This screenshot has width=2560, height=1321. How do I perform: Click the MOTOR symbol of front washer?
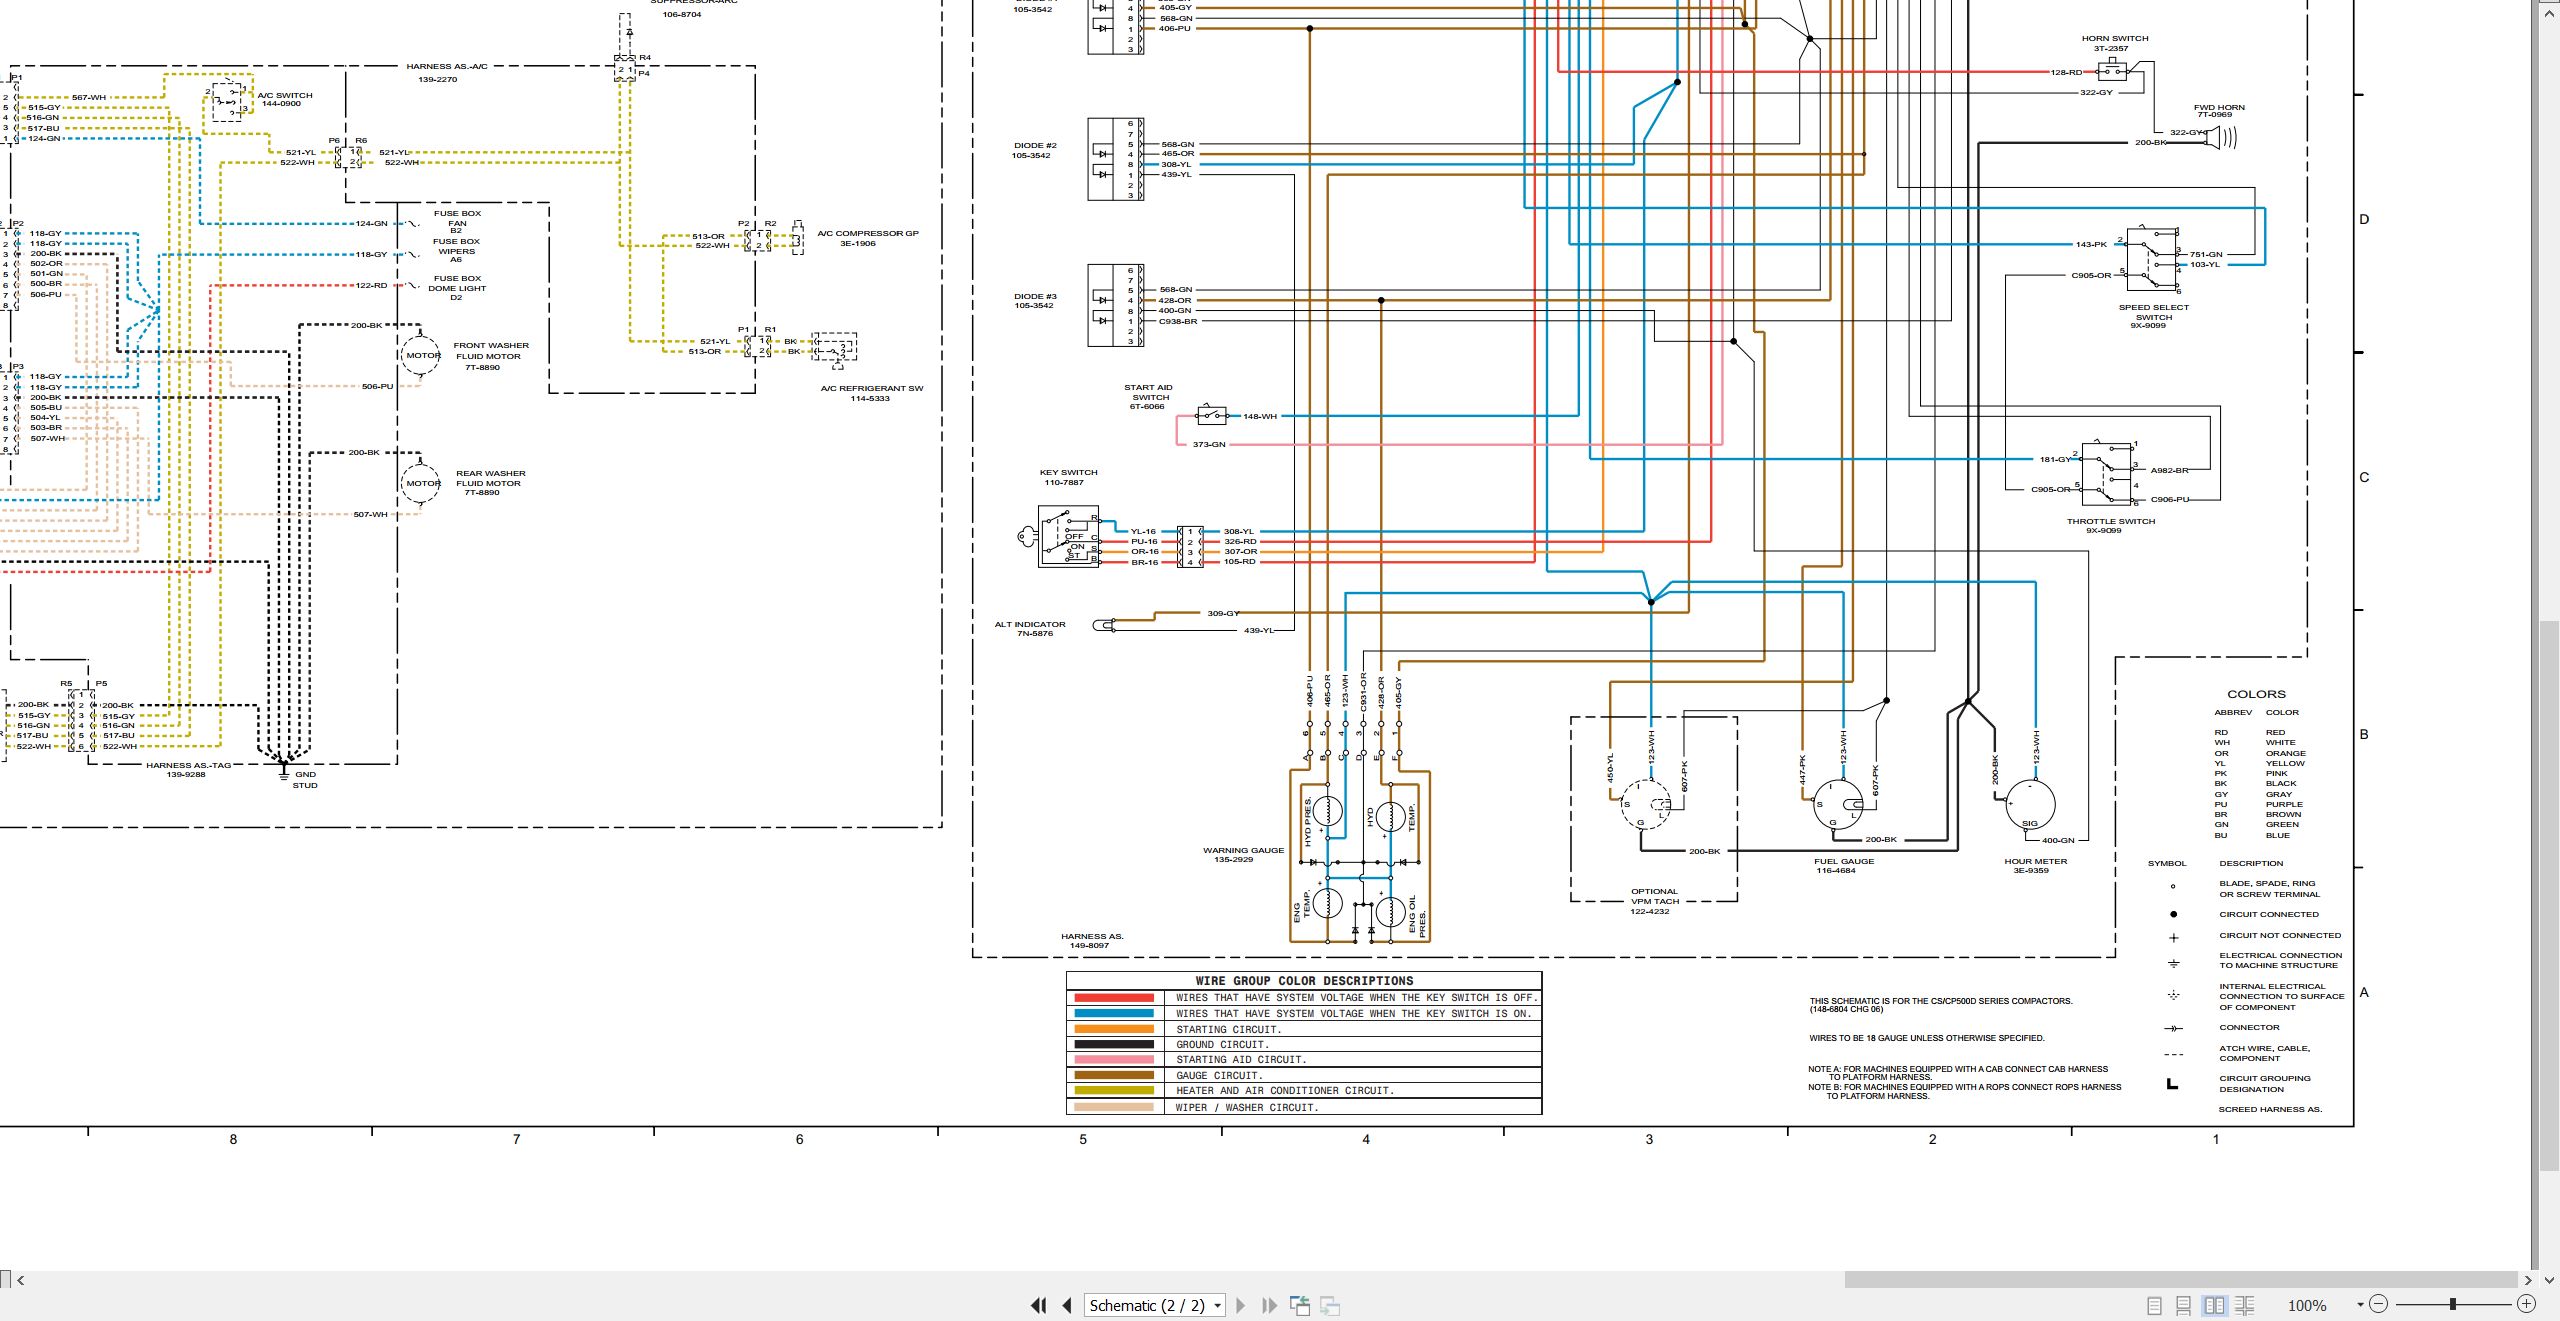[422, 355]
